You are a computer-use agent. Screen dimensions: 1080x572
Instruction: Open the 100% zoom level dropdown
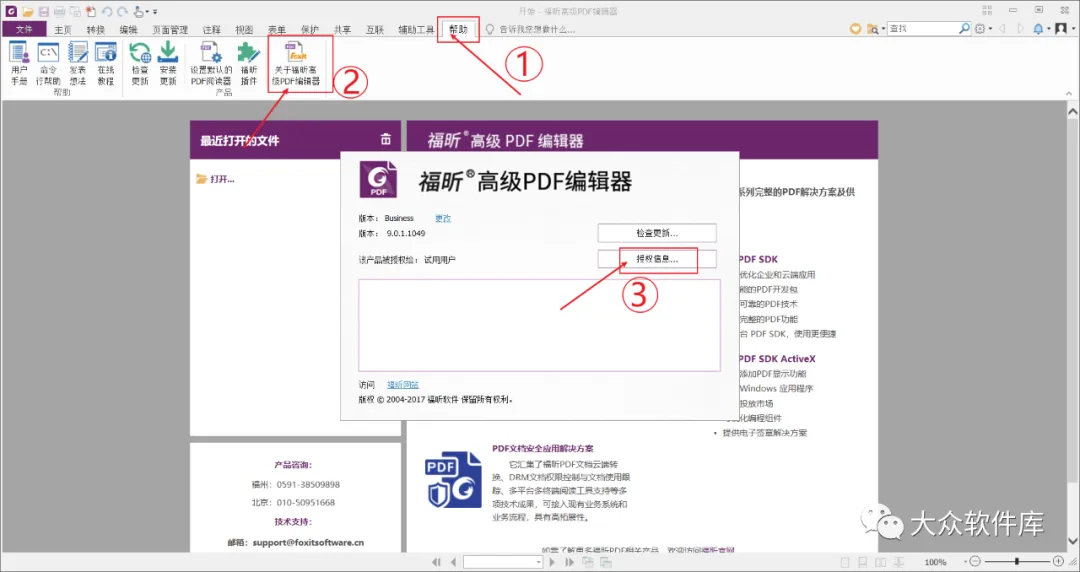pyautogui.click(x=964, y=562)
